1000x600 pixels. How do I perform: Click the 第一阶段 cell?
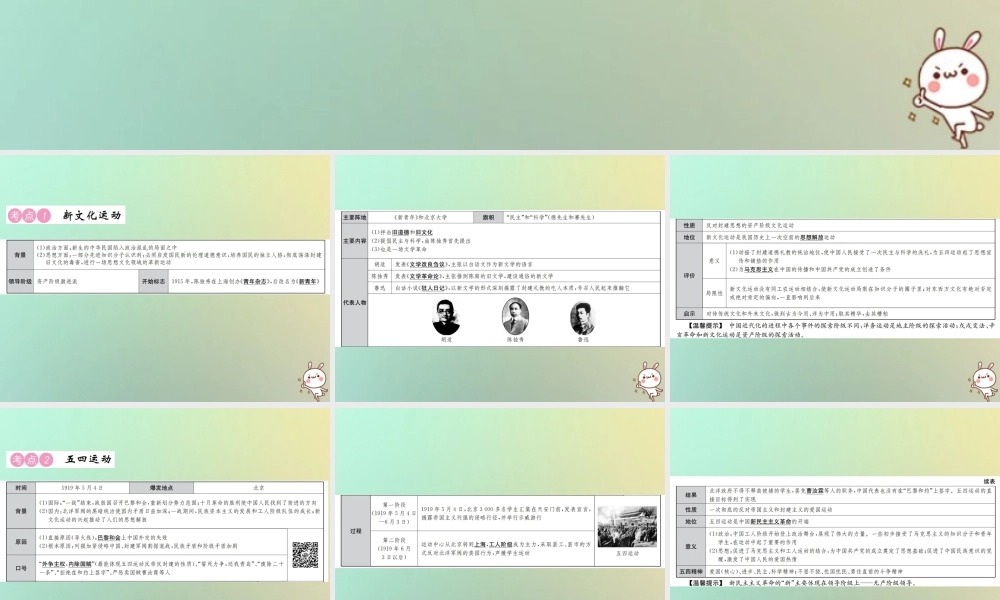coord(394,513)
